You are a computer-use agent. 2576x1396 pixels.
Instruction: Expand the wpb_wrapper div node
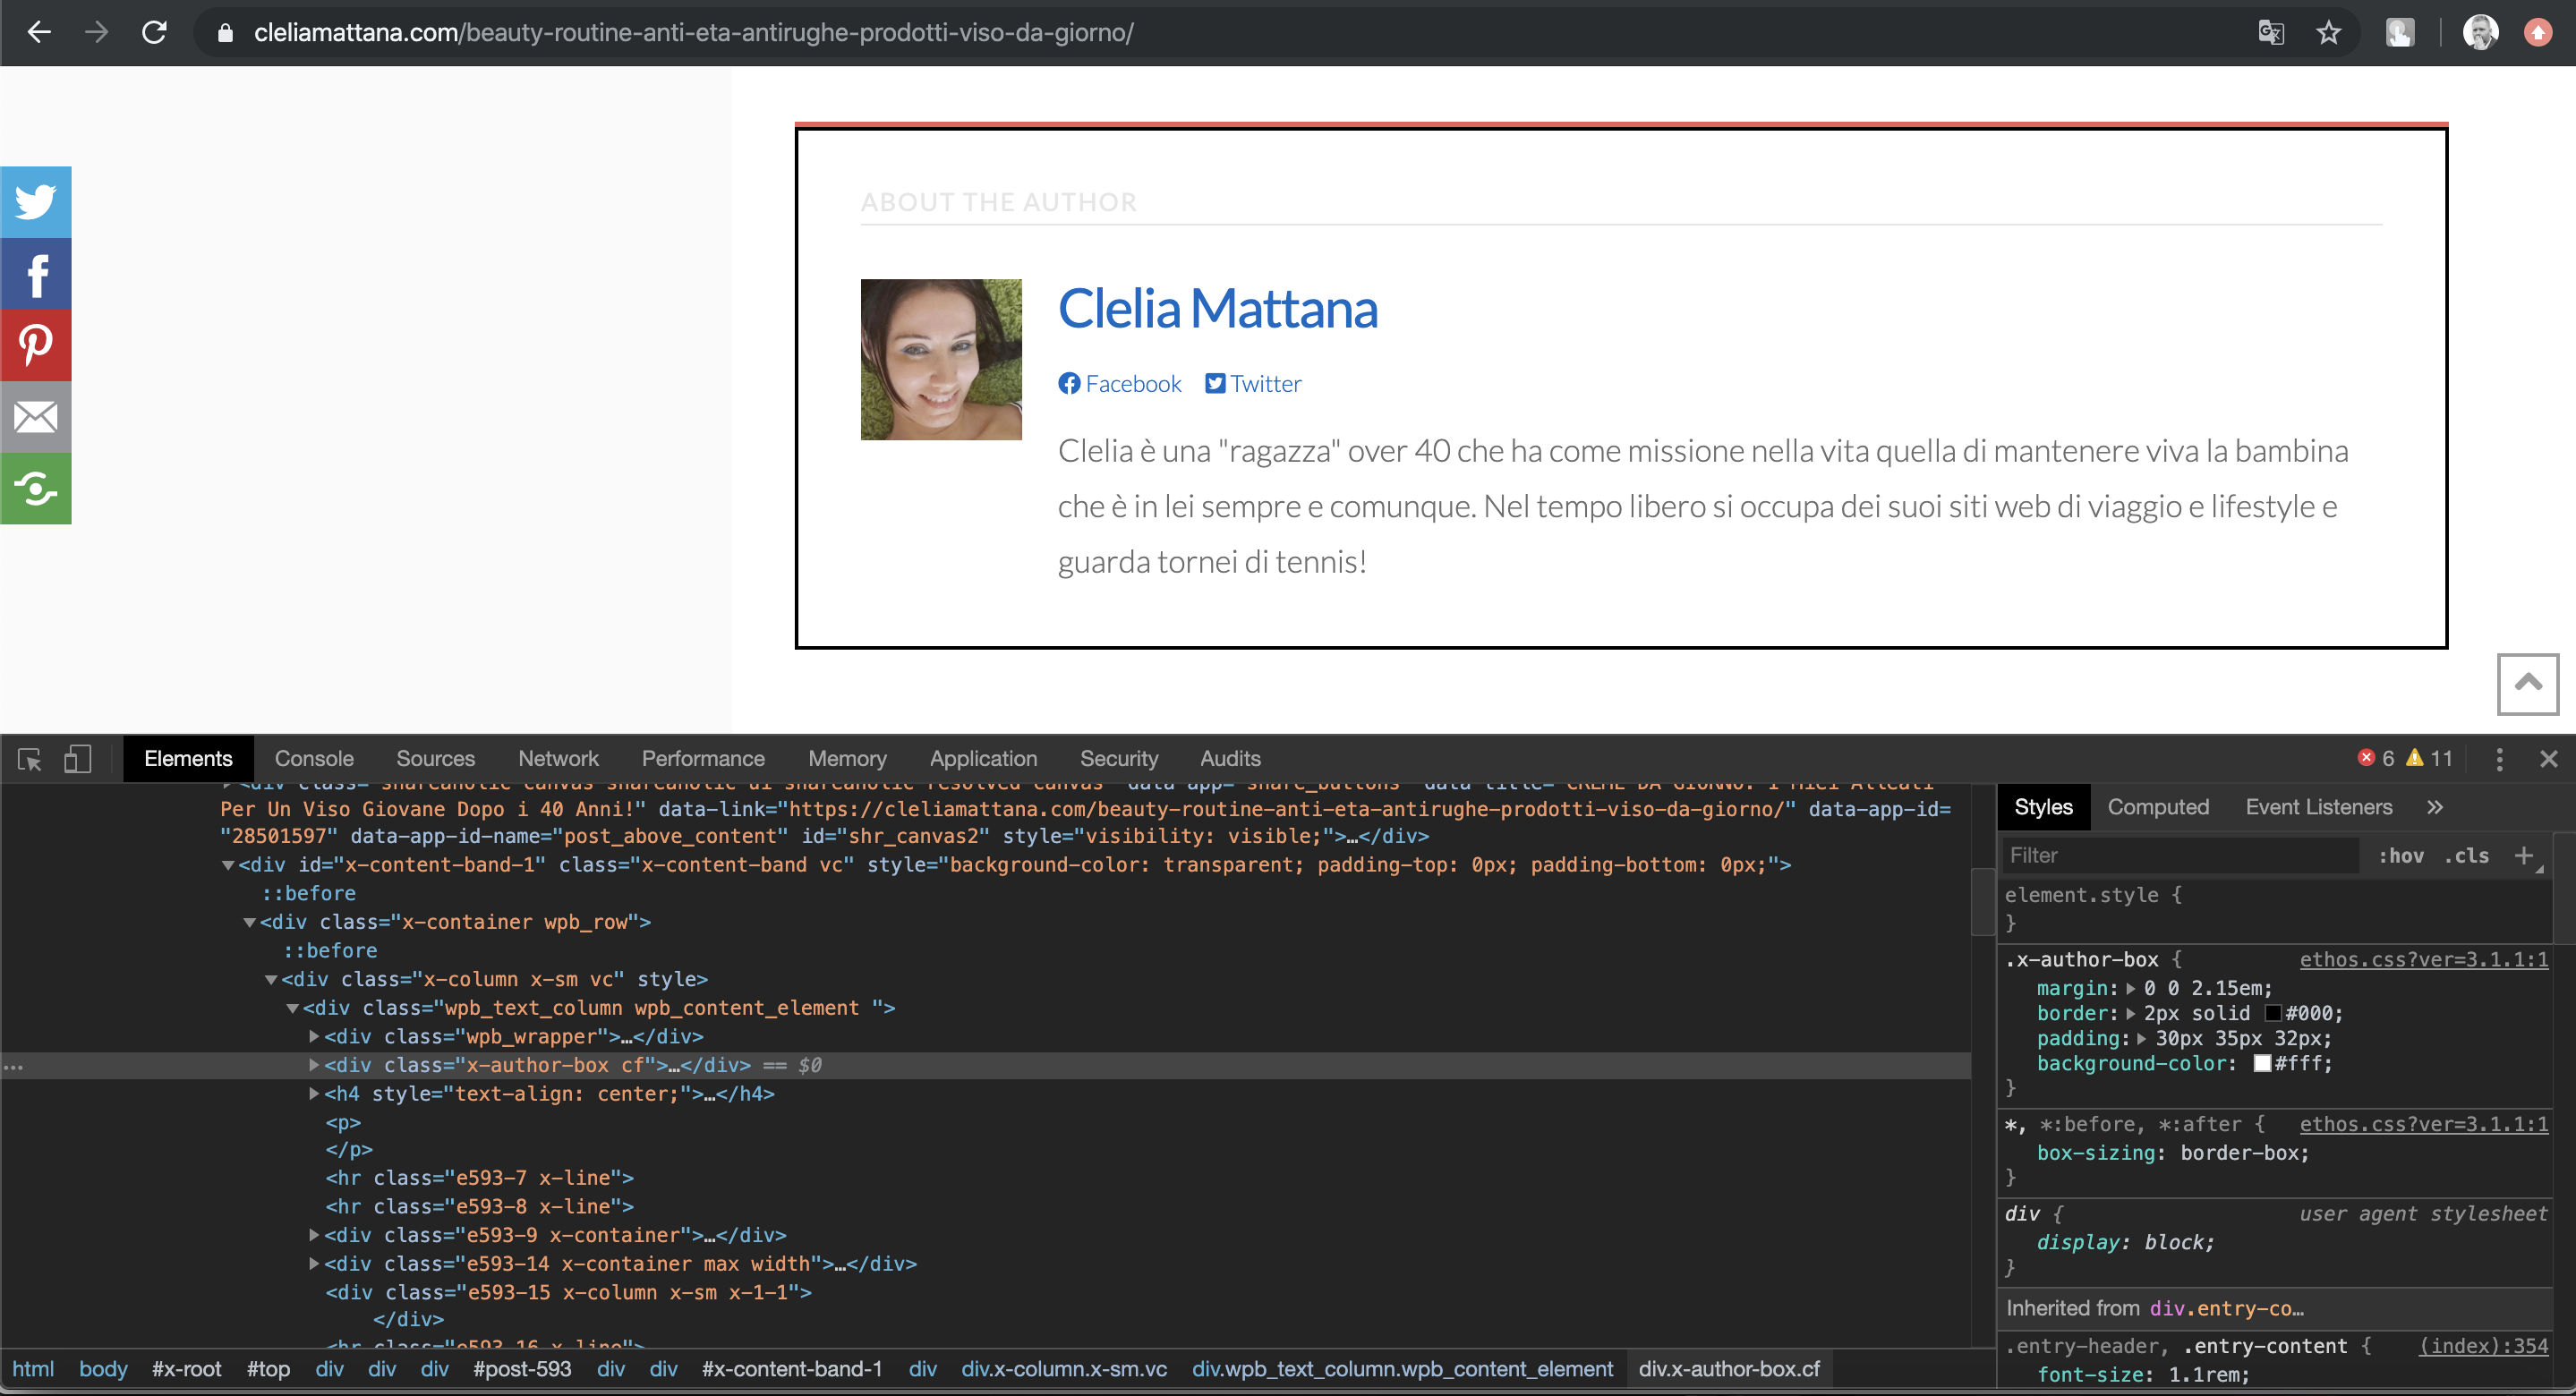pyautogui.click(x=314, y=1037)
